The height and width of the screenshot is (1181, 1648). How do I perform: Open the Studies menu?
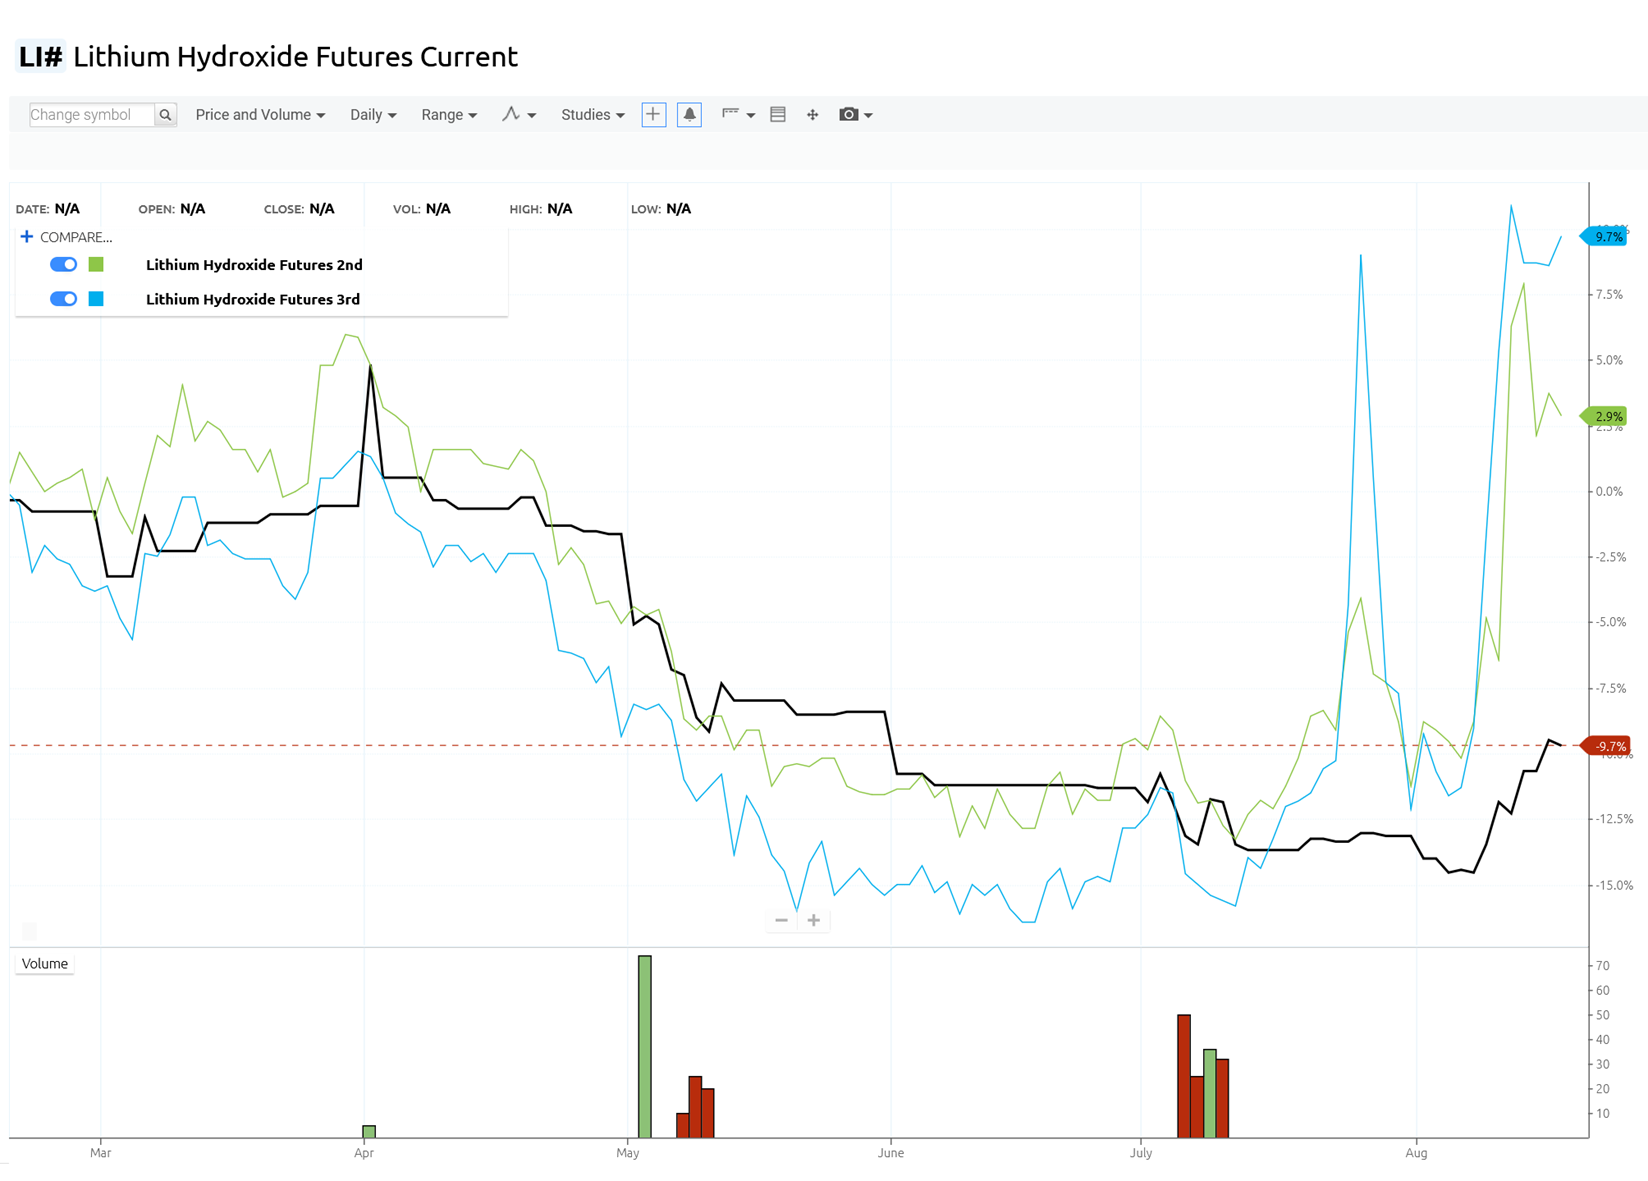click(x=592, y=115)
